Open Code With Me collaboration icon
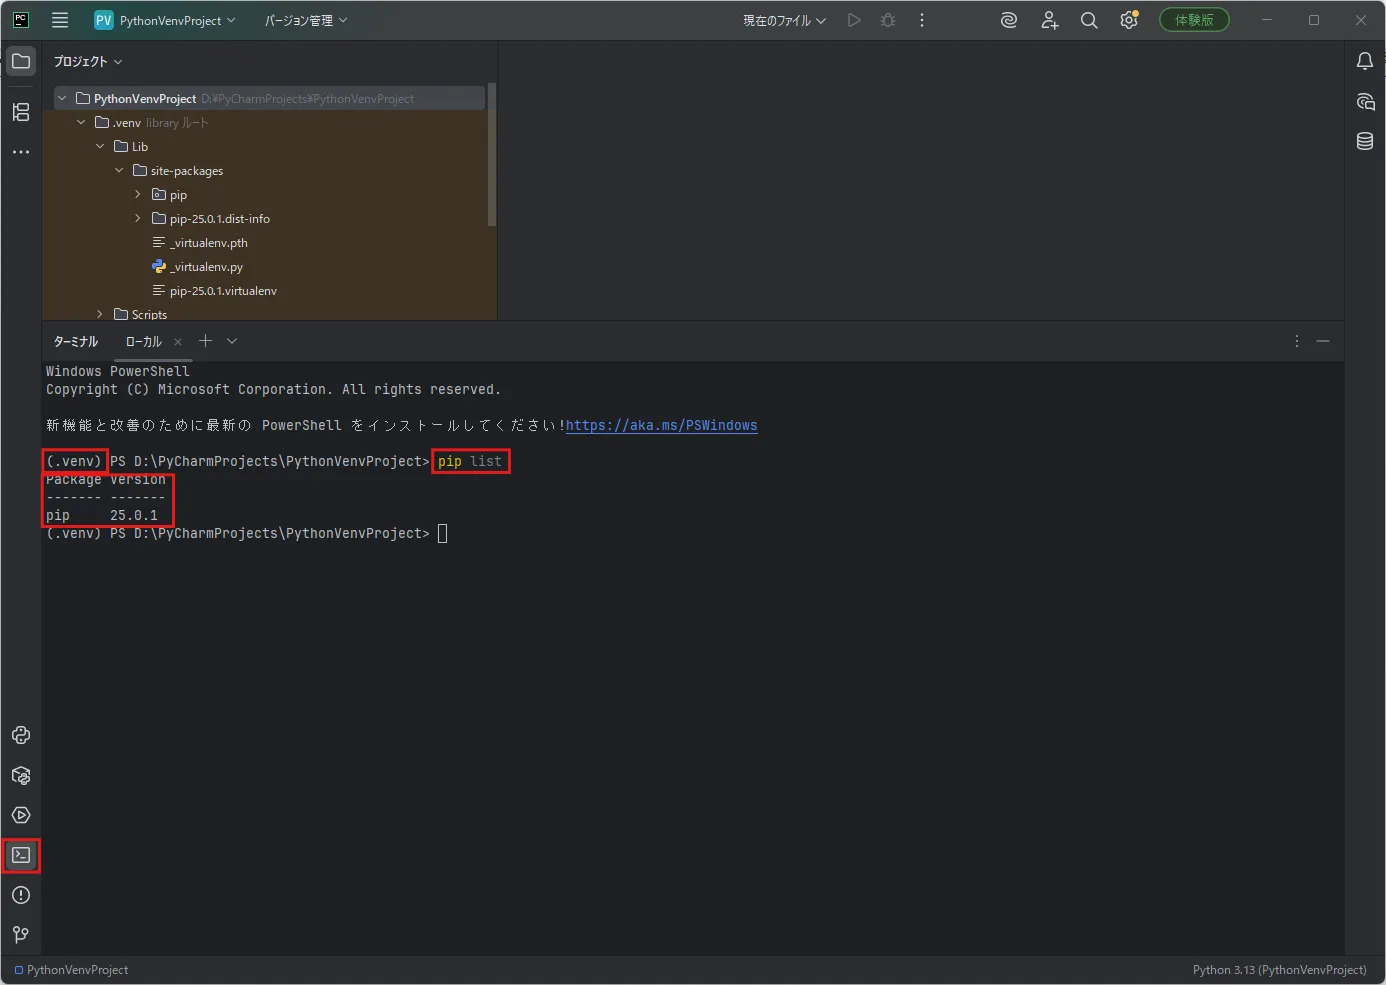The image size is (1386, 985). point(1049,20)
